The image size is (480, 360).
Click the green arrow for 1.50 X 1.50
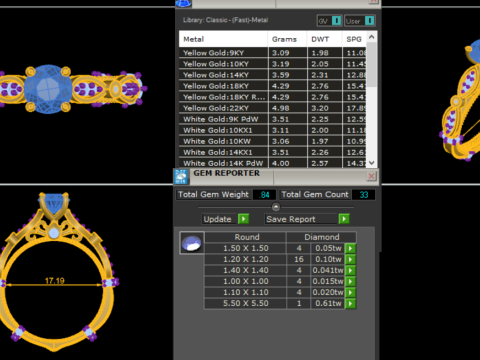tap(350, 248)
